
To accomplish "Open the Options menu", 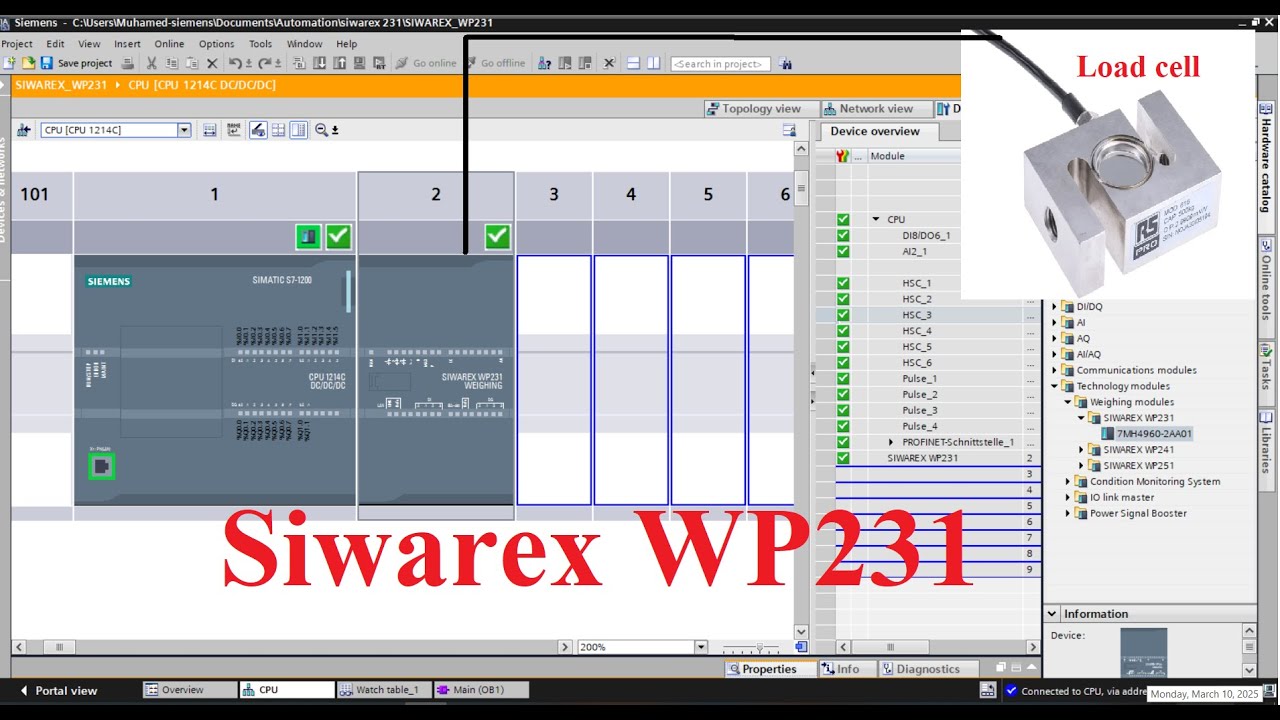I will coord(216,44).
